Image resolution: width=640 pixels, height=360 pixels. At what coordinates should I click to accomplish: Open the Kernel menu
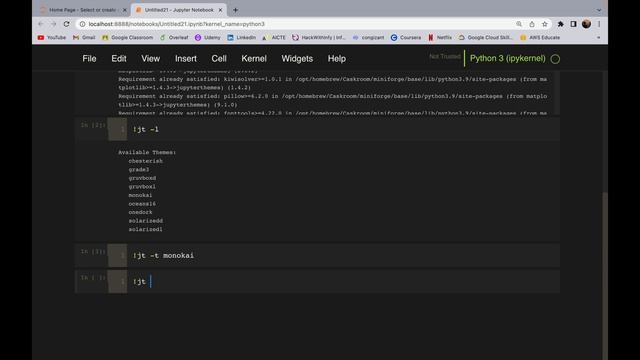[254, 59]
